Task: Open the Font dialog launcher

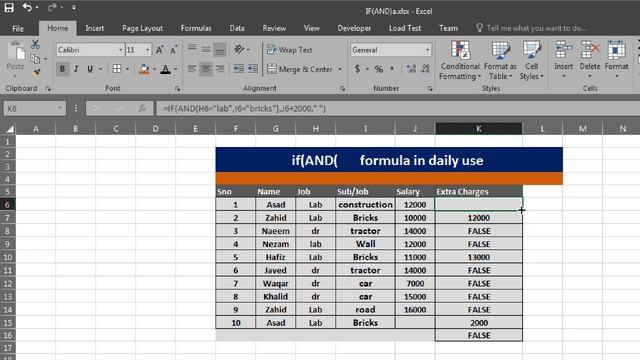Action: tap(178, 89)
